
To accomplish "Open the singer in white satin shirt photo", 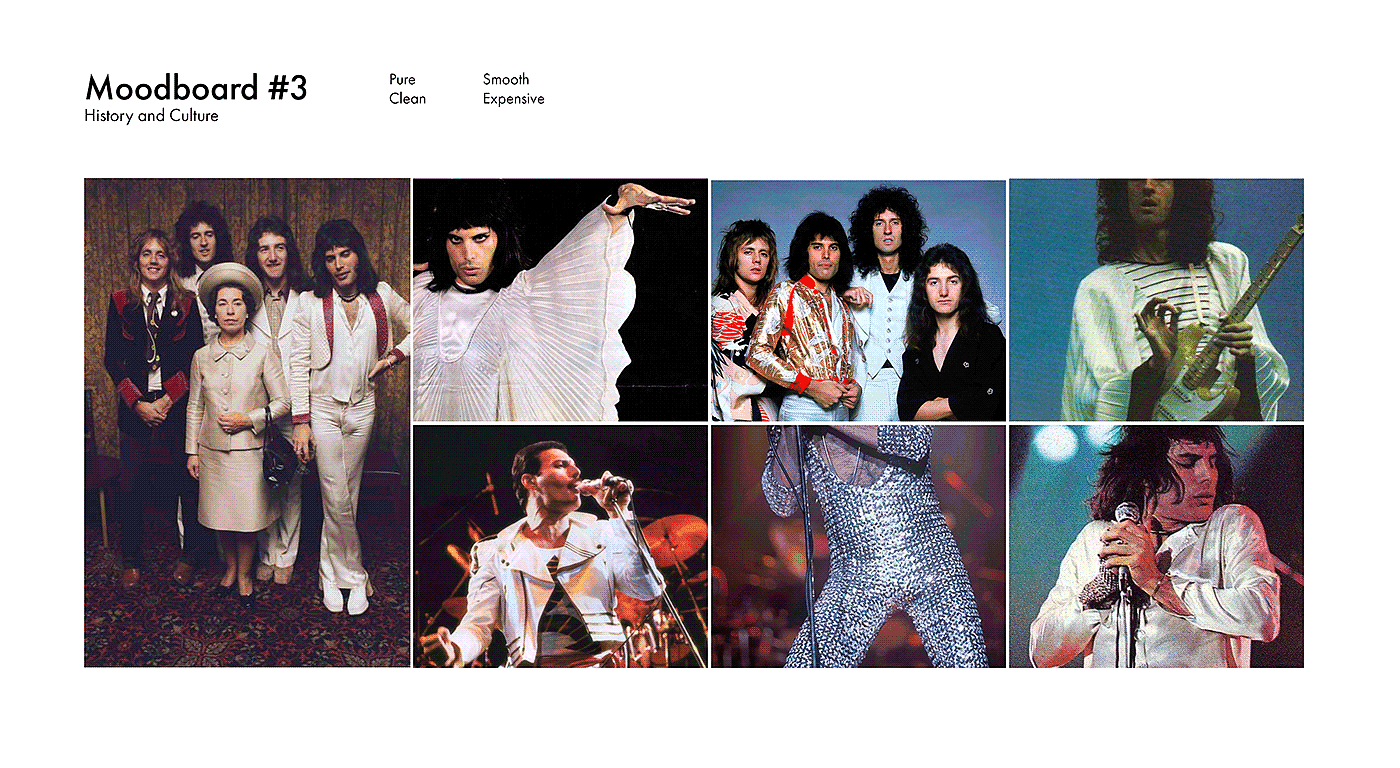I will click(x=1156, y=546).
